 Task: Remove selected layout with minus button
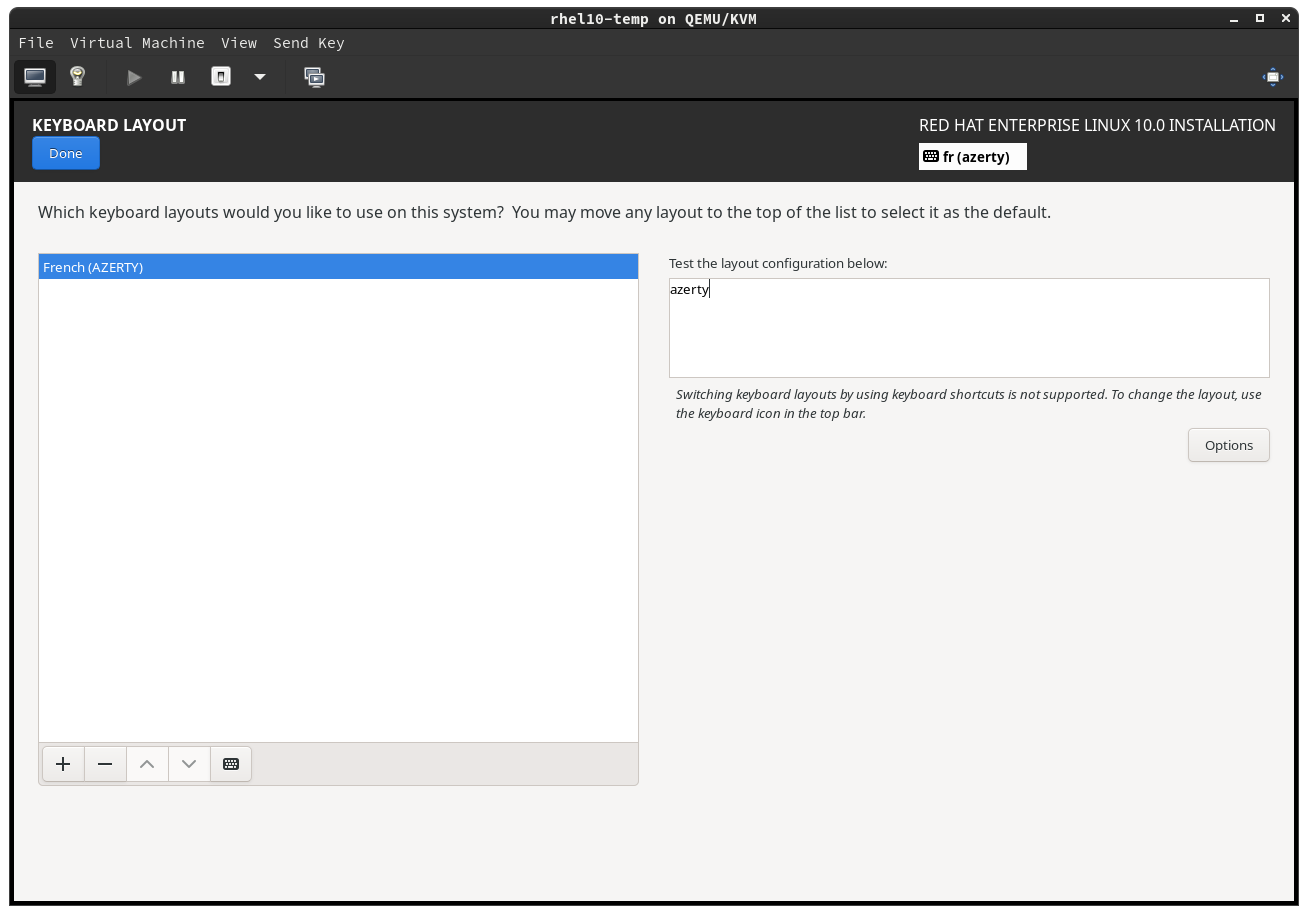(x=105, y=764)
